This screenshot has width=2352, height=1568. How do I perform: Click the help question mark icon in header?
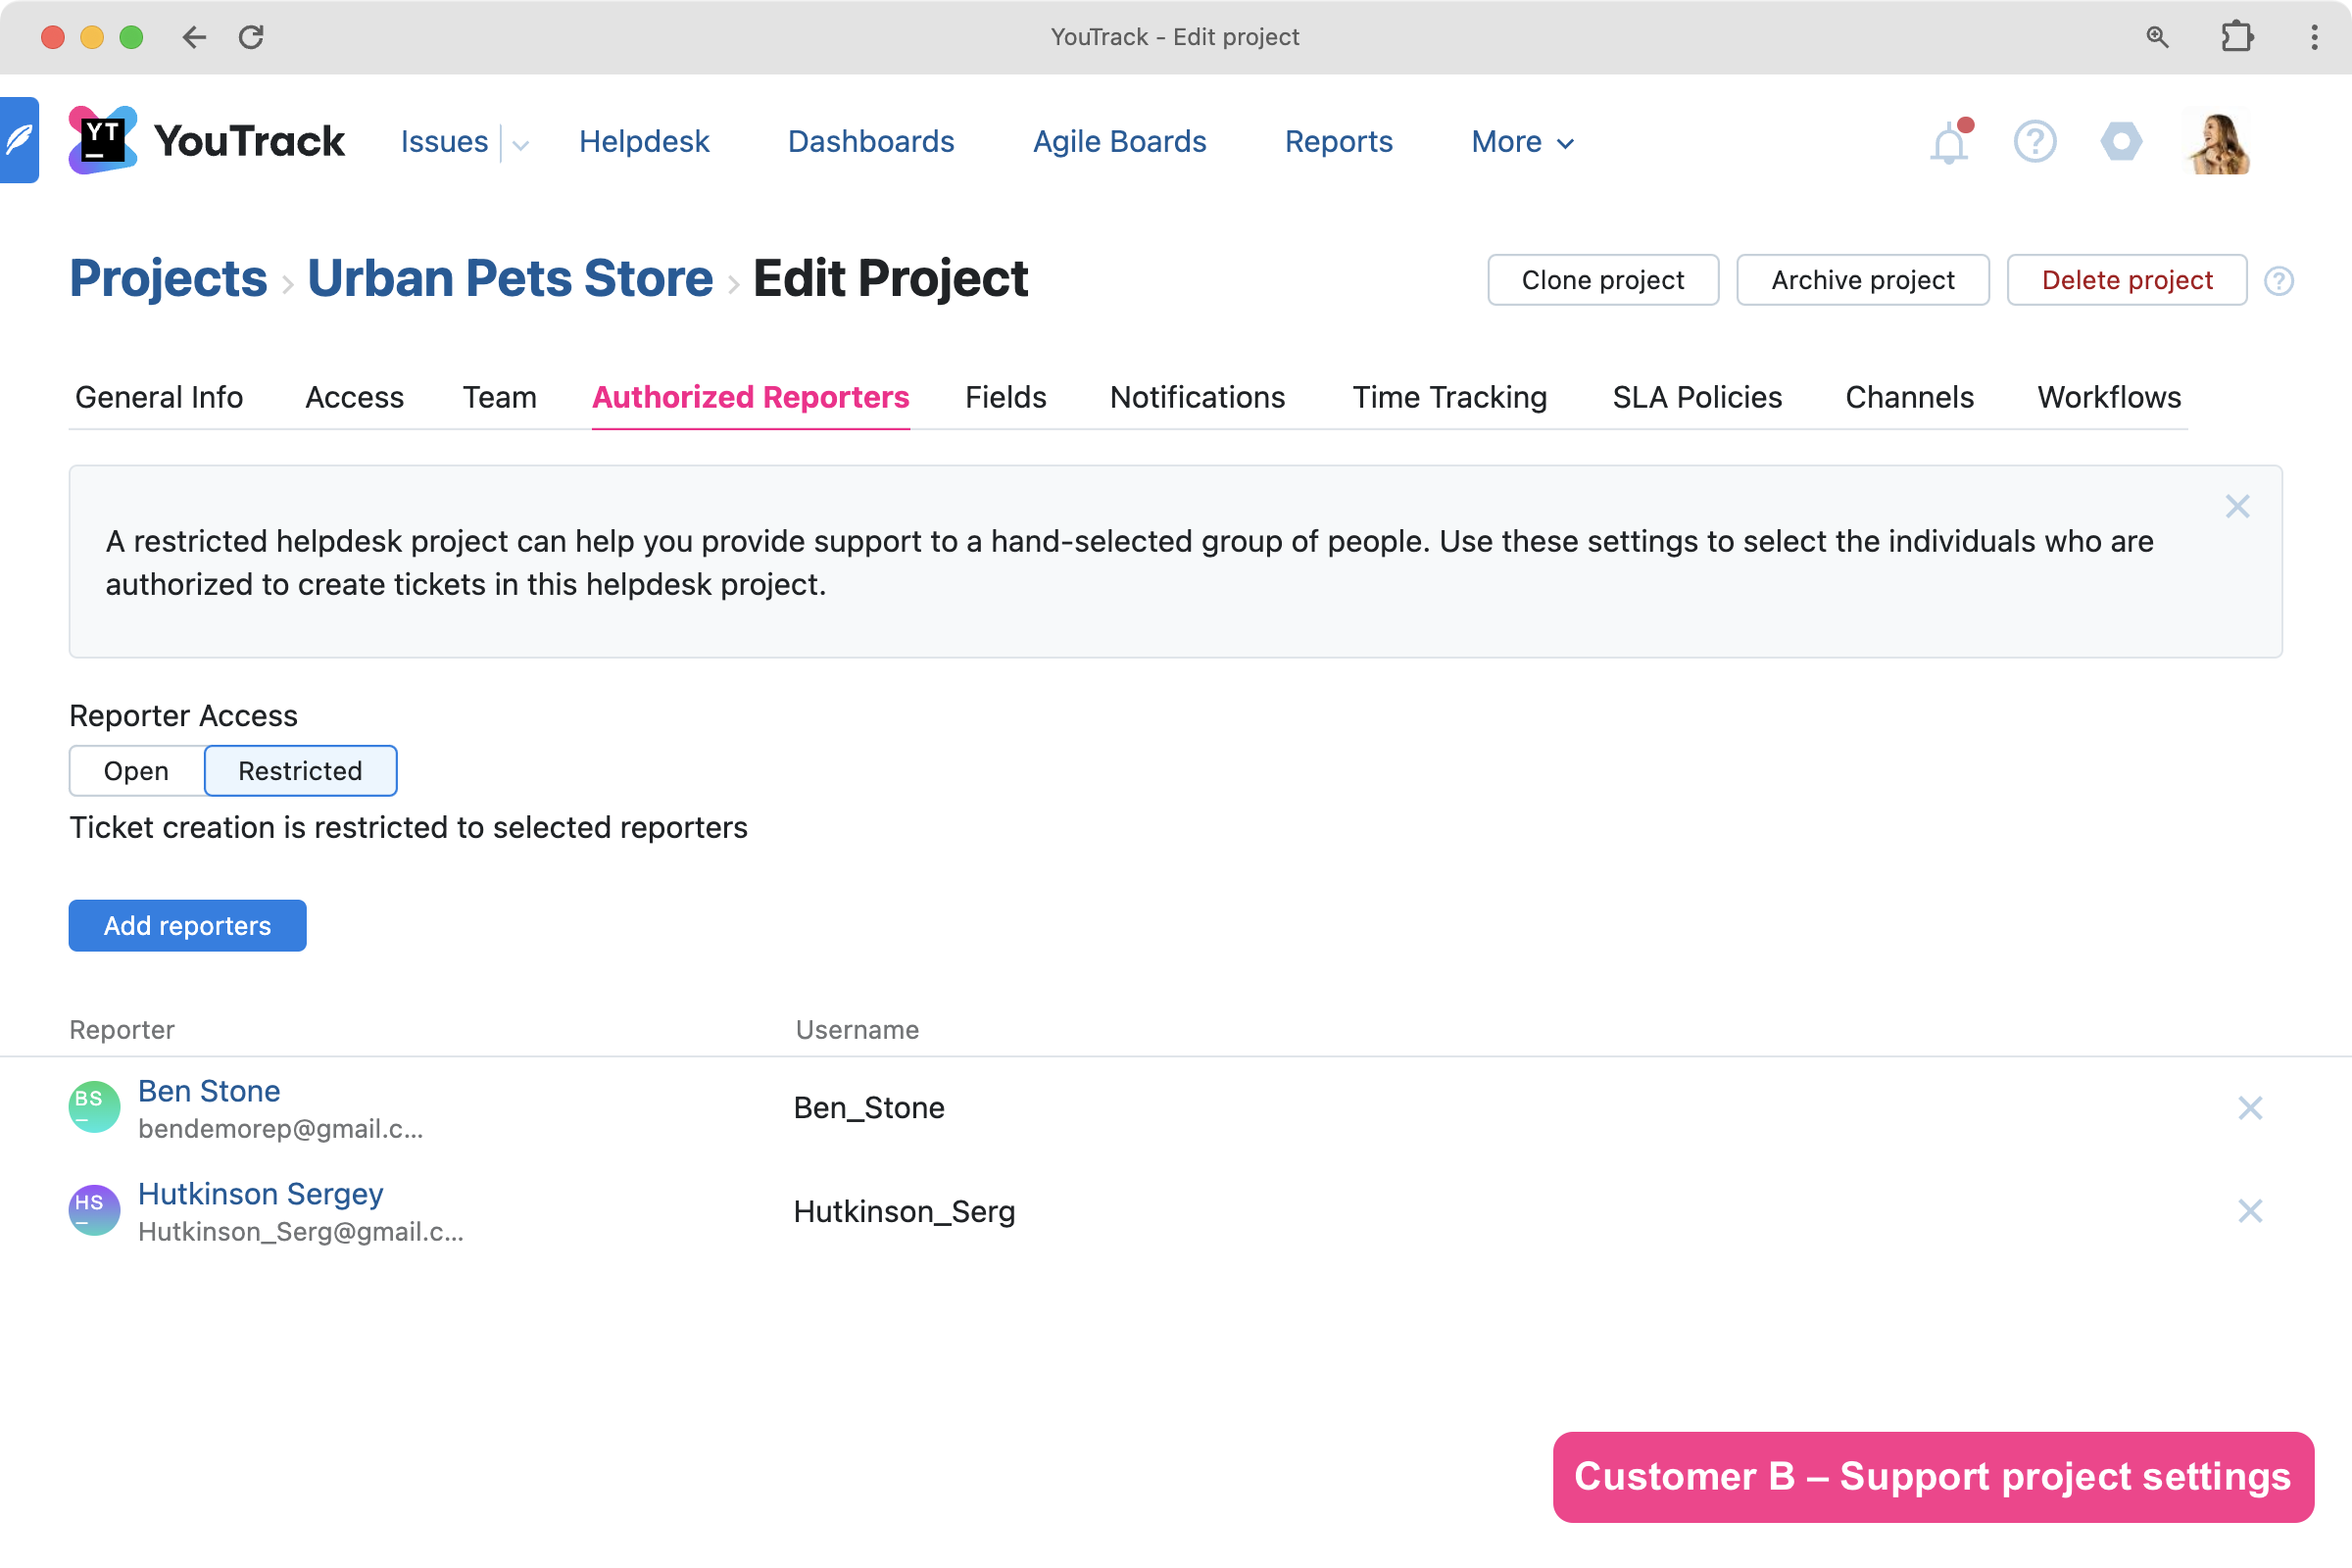pyautogui.click(x=2034, y=142)
